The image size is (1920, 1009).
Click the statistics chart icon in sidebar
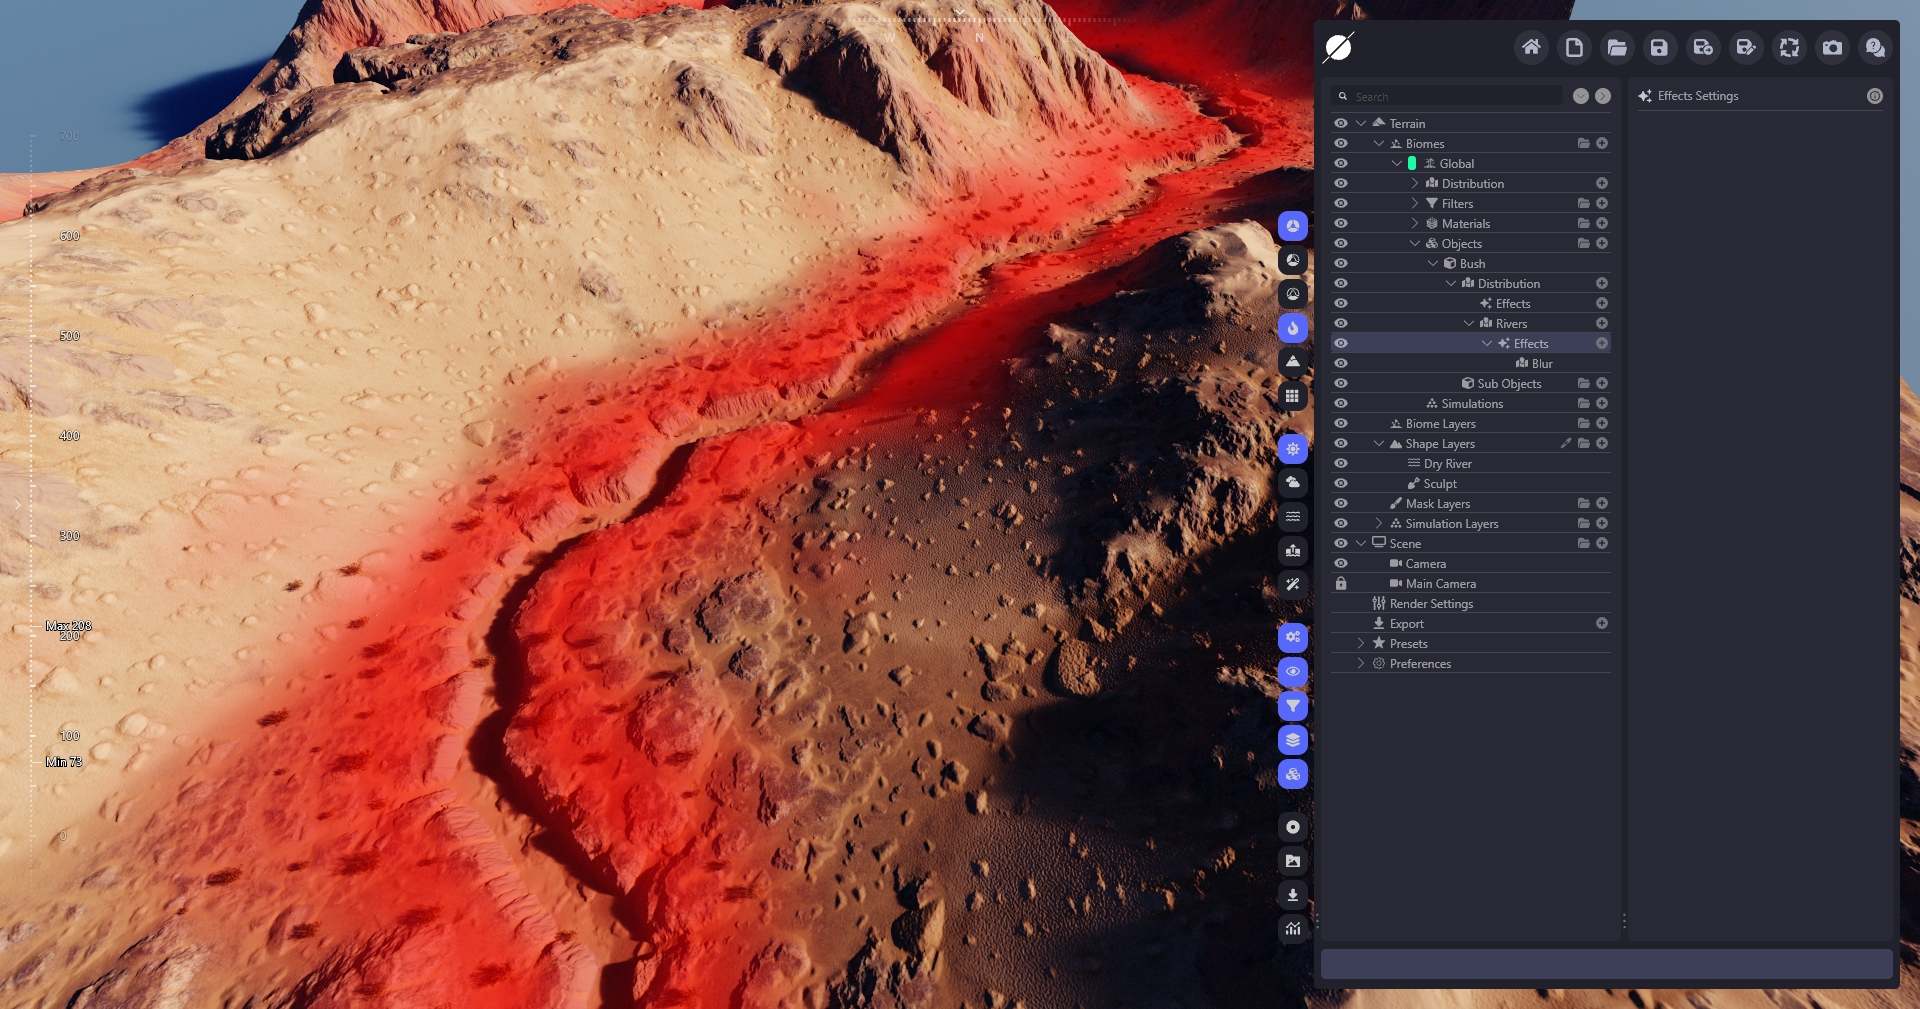[1293, 929]
